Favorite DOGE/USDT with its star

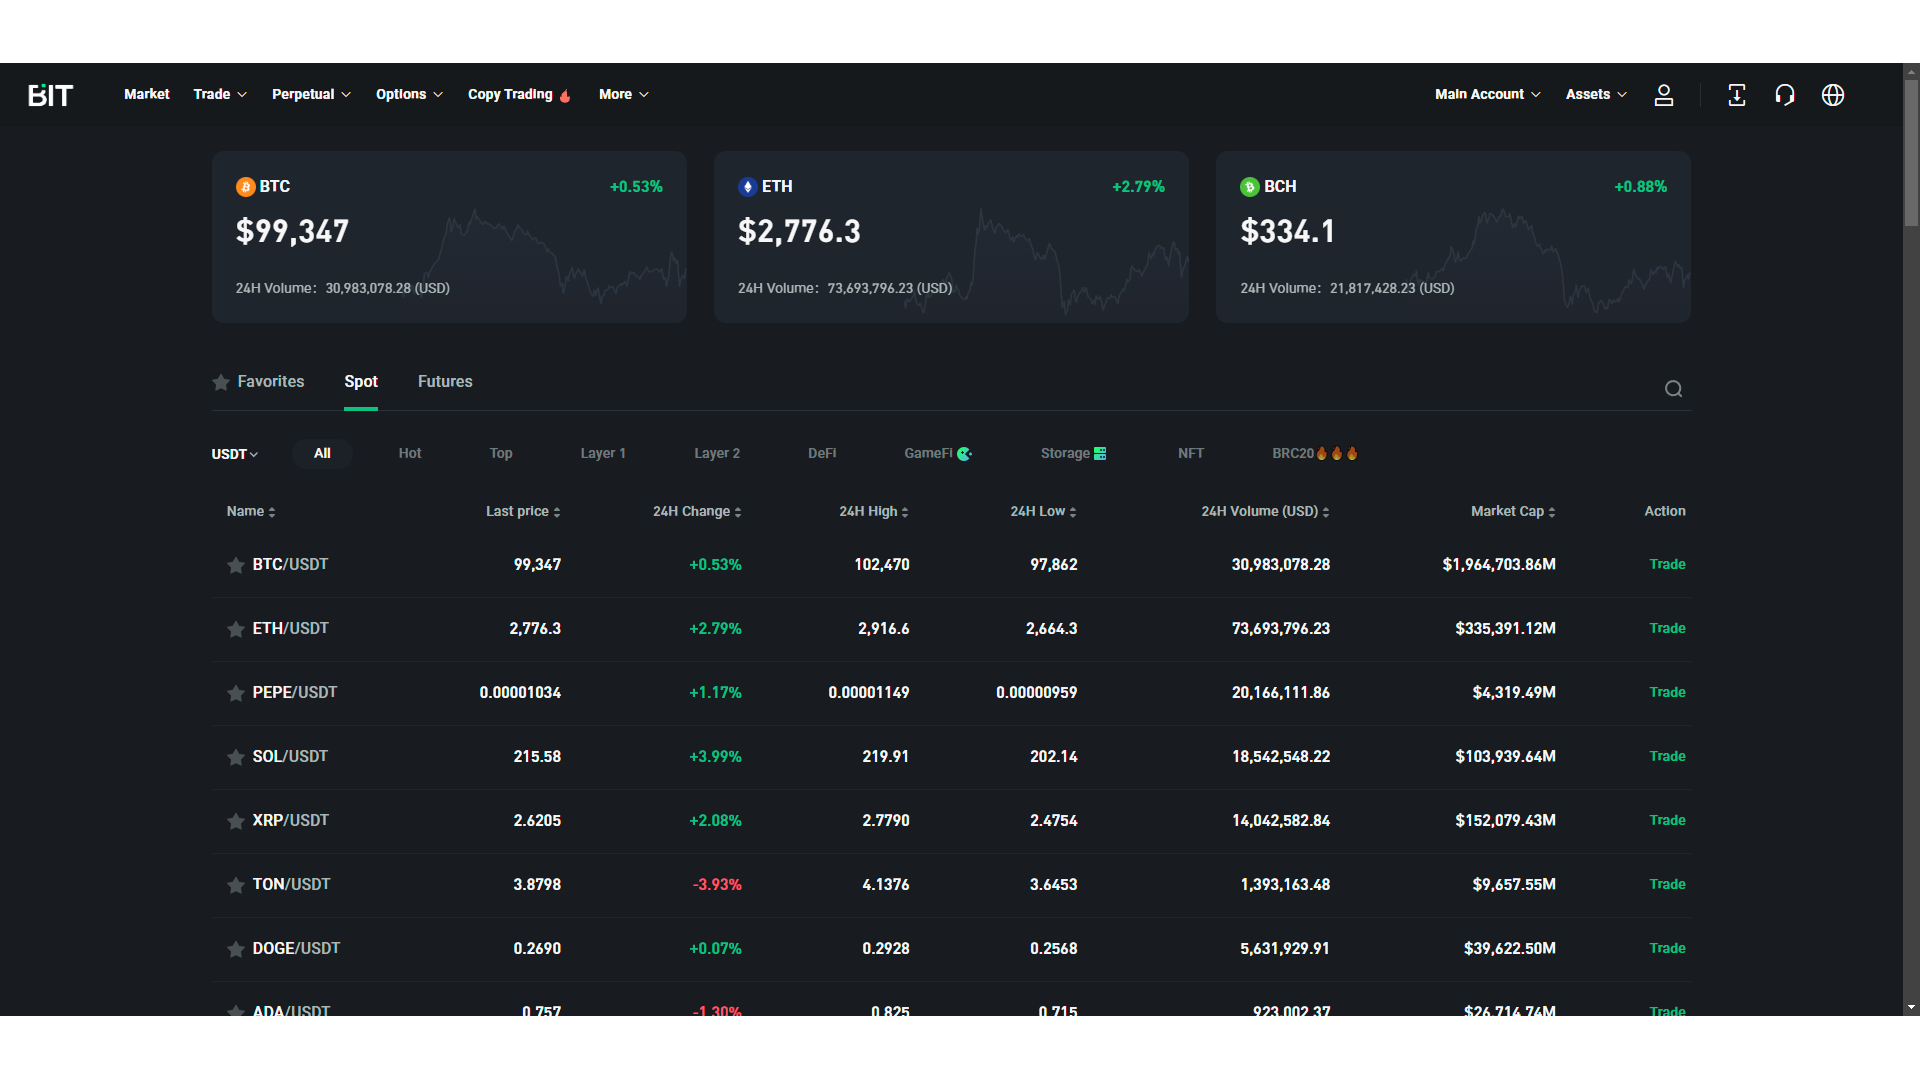[236, 950]
